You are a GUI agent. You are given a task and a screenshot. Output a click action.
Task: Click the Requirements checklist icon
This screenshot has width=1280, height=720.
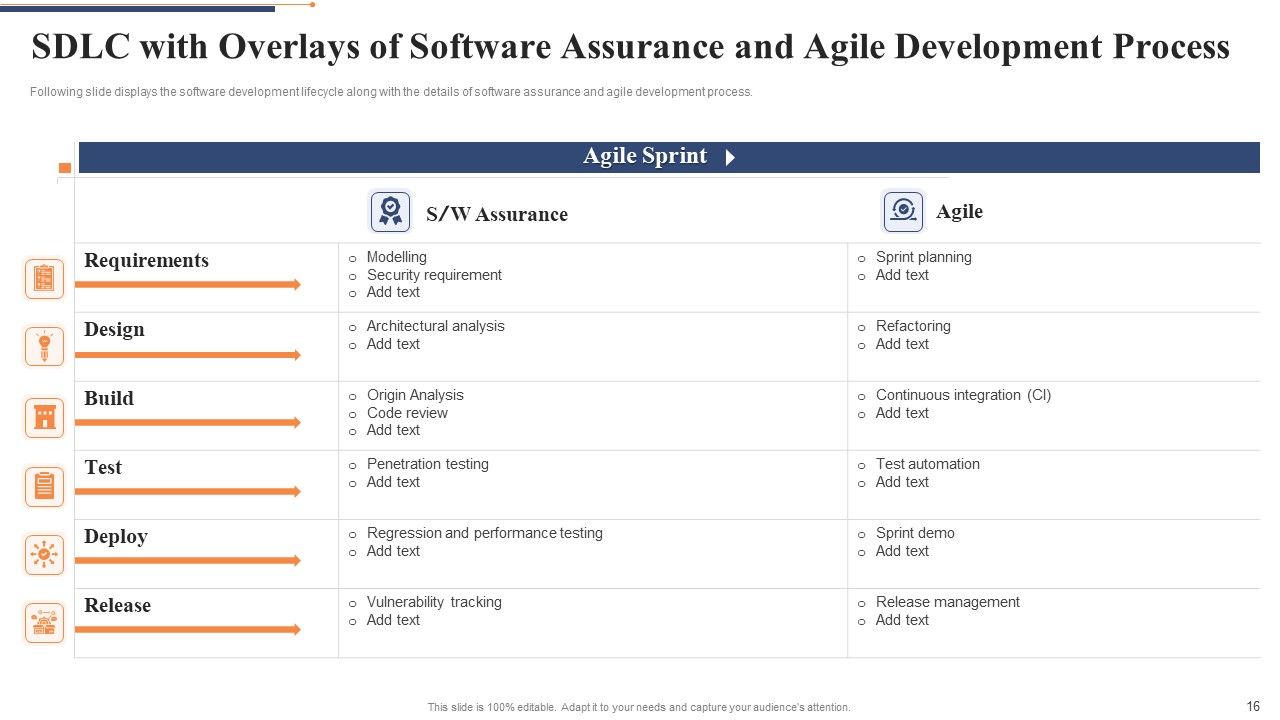44,279
